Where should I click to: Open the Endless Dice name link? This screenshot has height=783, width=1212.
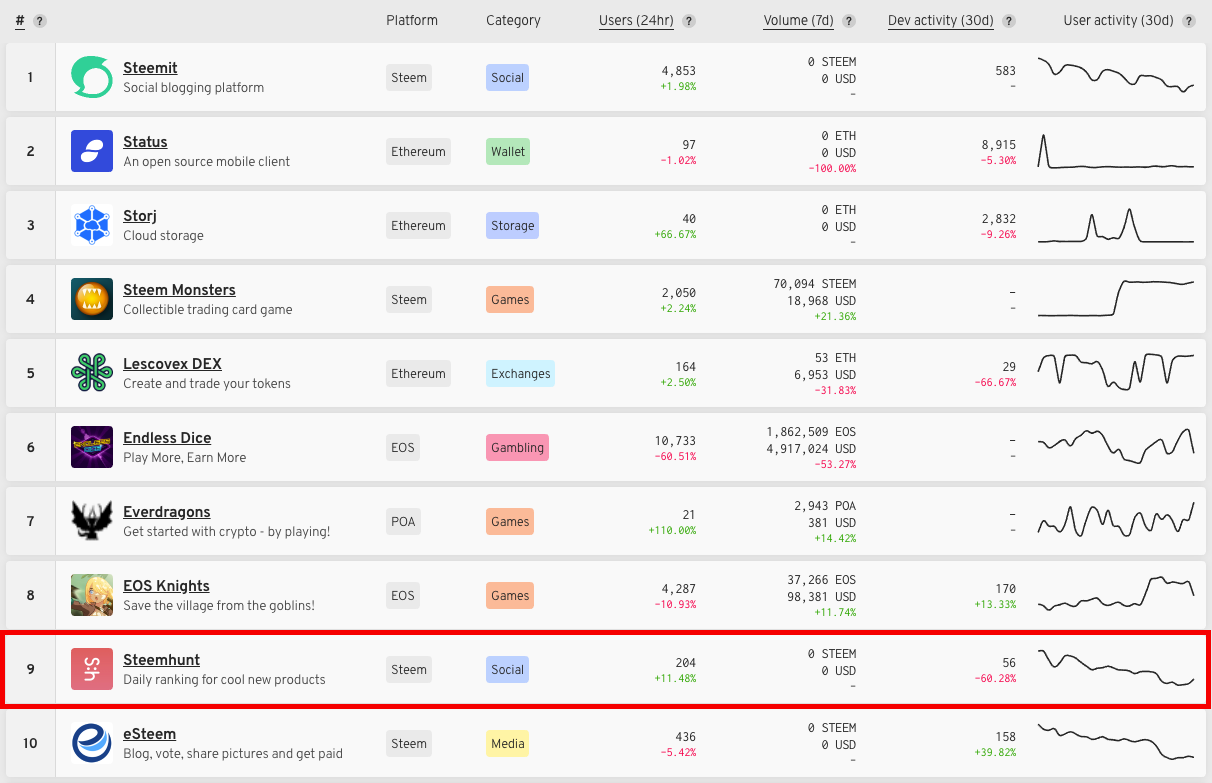point(167,438)
